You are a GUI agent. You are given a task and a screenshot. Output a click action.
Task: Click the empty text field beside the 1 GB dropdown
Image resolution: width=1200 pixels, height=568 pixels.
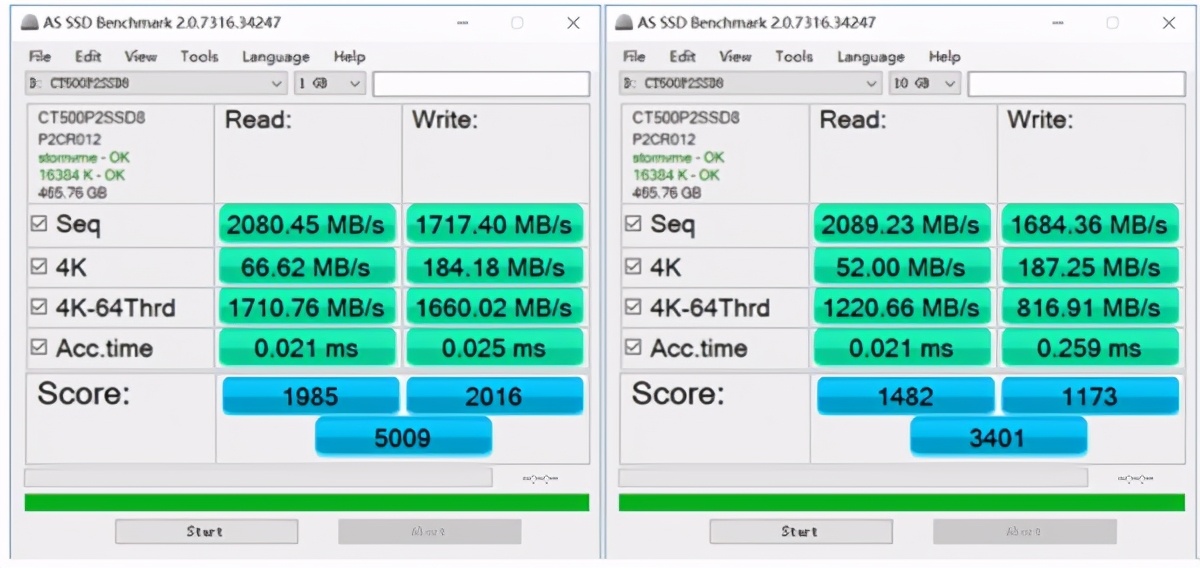tap(480, 84)
